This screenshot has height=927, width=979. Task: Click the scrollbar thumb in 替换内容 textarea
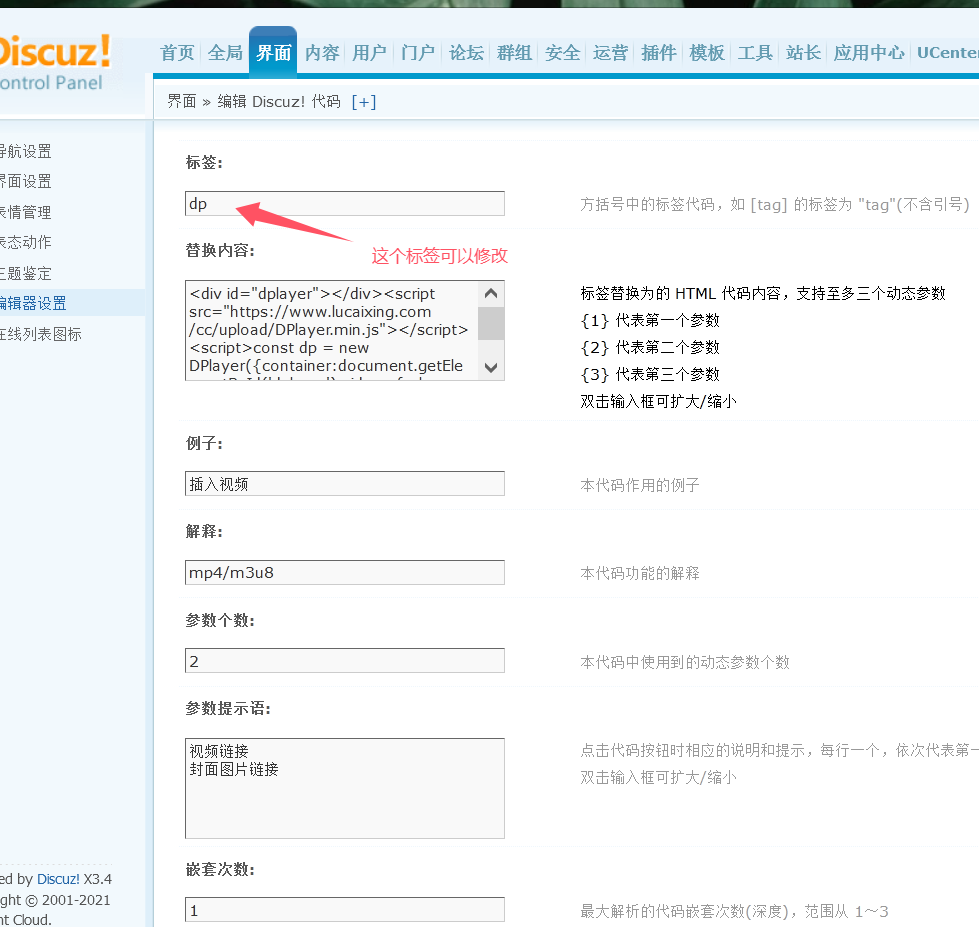491,323
